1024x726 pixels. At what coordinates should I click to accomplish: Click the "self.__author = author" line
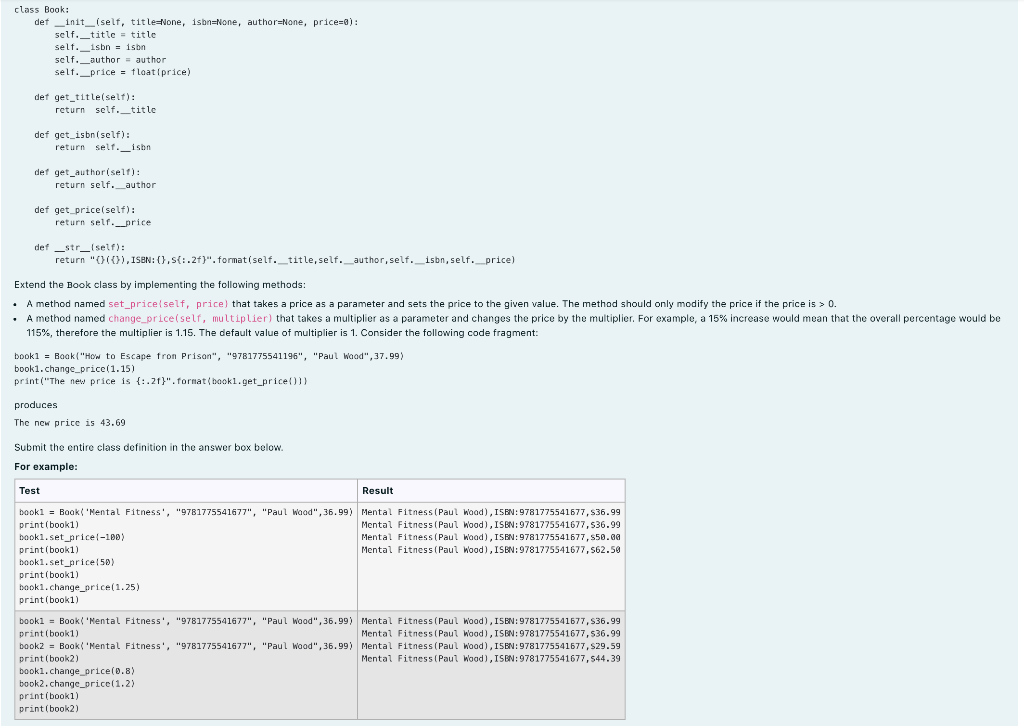coord(110,59)
